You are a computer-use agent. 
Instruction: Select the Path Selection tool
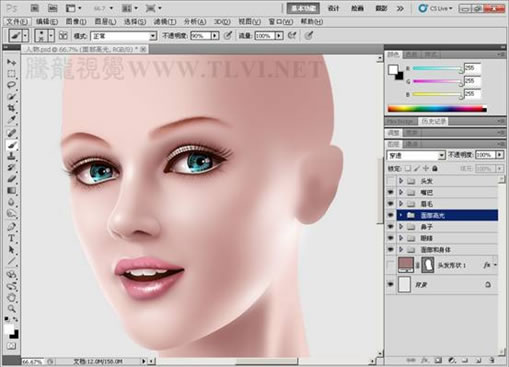11,250
